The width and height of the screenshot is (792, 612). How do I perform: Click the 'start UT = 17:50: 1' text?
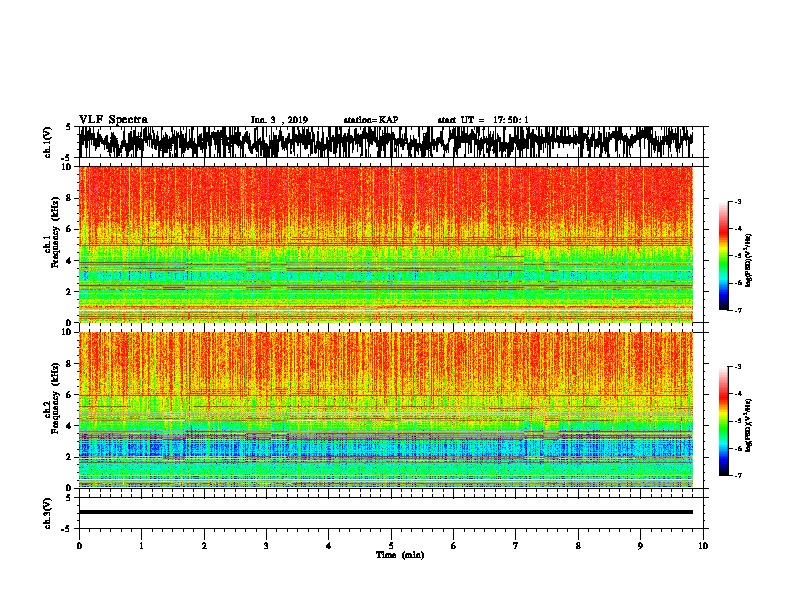483,120
